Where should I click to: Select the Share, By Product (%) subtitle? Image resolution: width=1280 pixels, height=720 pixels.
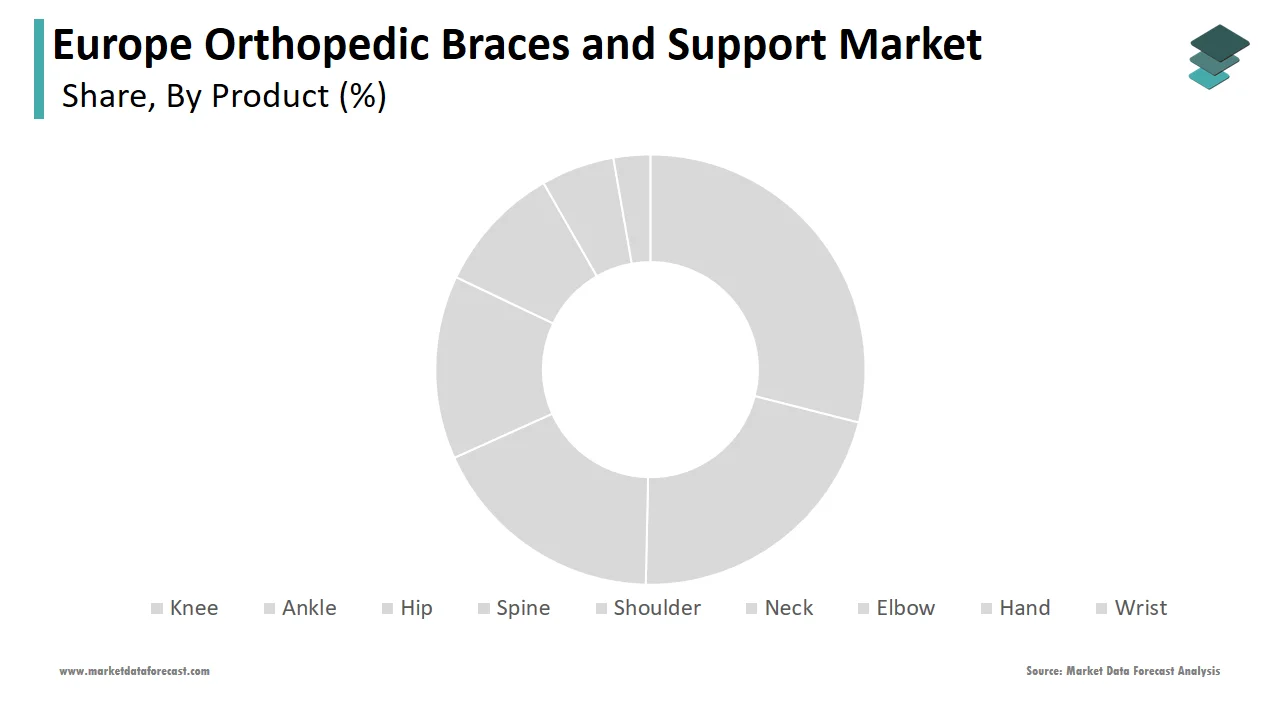click(224, 96)
